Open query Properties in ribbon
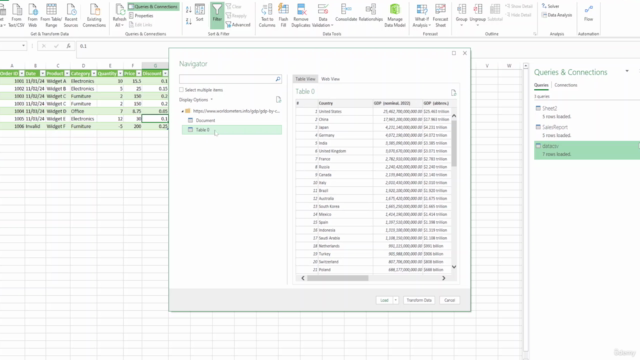This screenshot has height=360, width=640. click(x=141, y=16)
